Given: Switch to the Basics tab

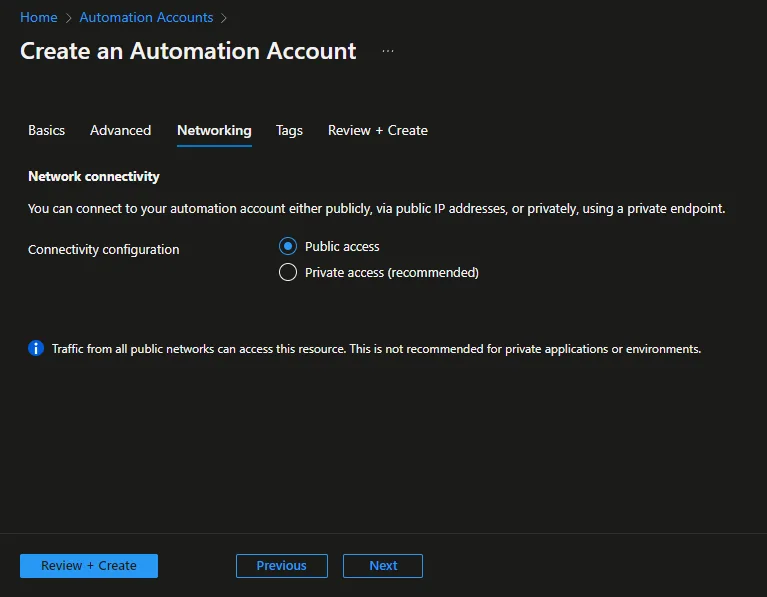Looking at the screenshot, I should (x=46, y=130).
